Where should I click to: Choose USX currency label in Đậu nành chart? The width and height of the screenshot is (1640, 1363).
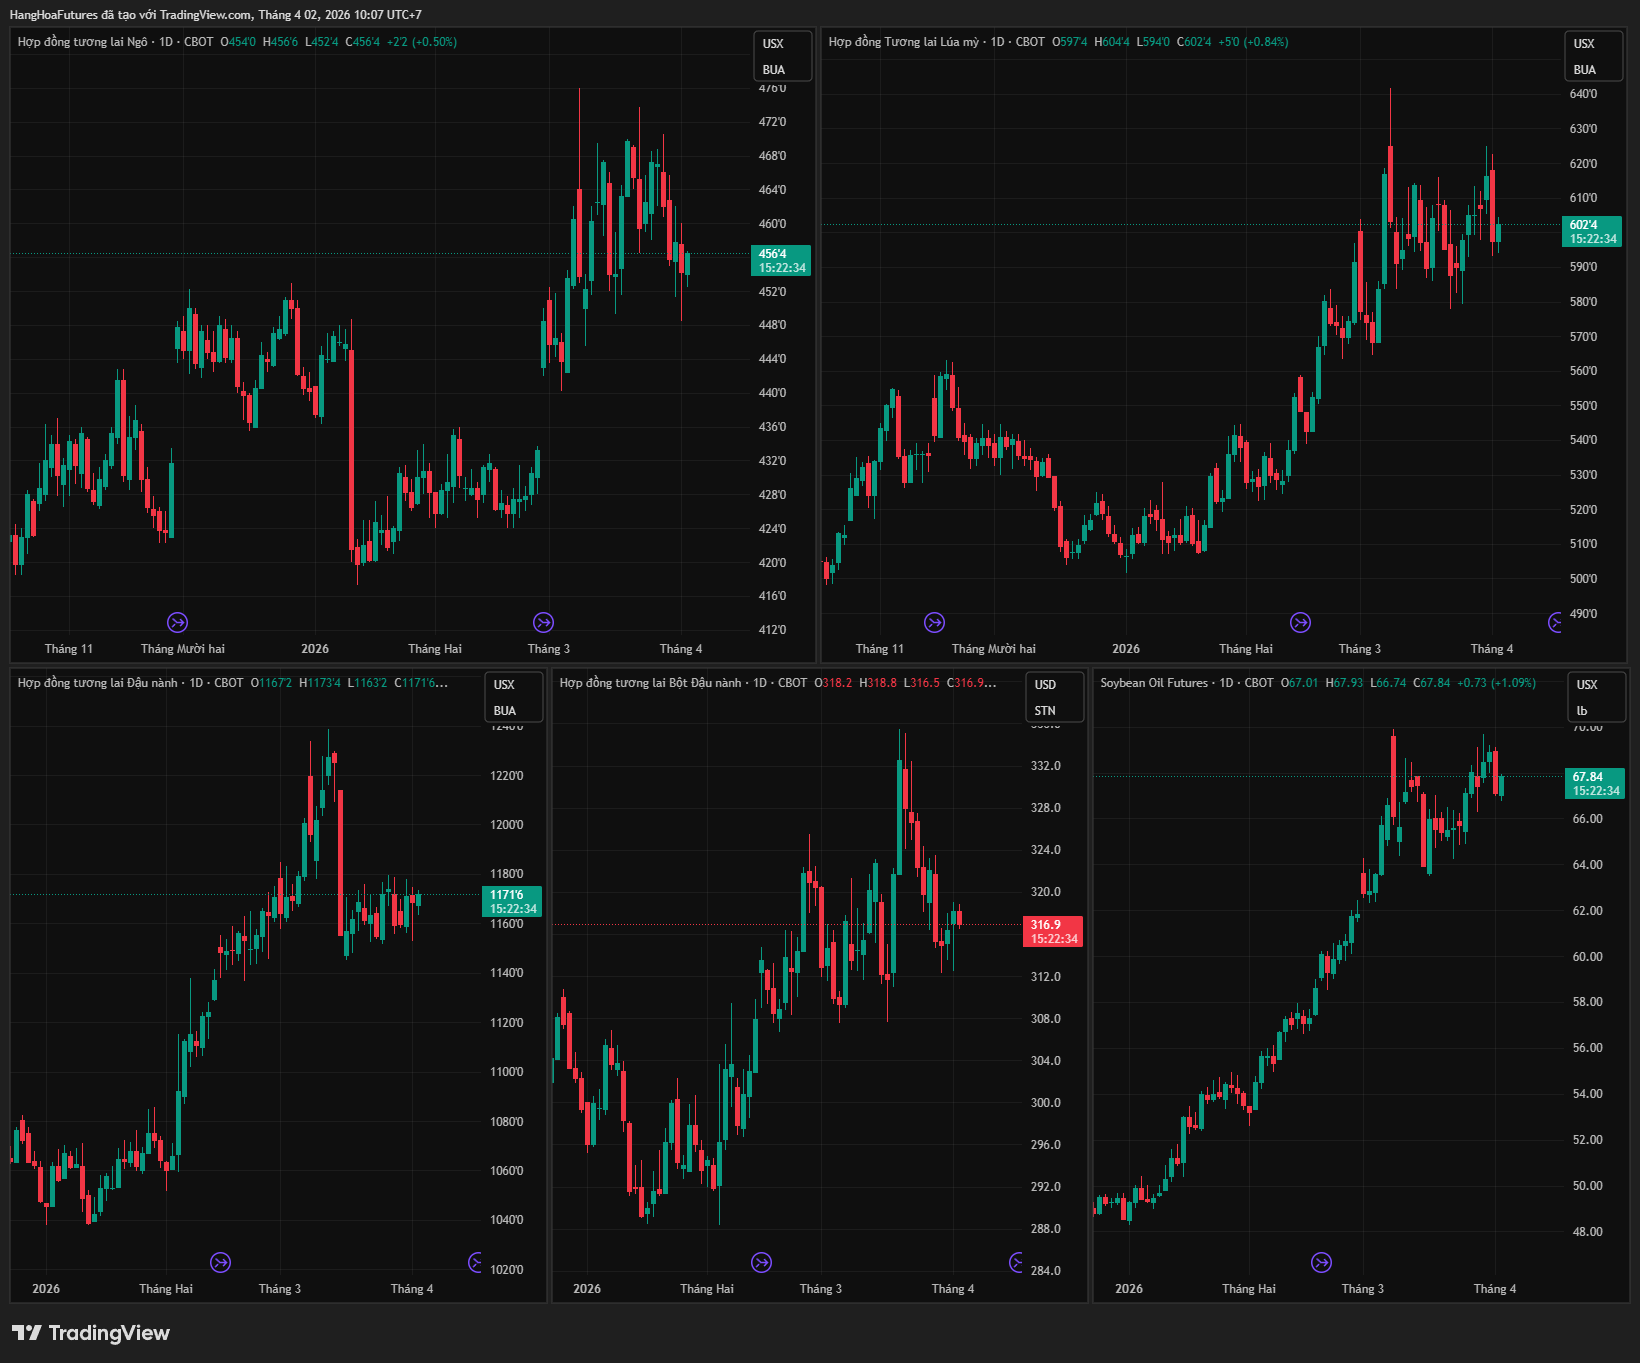tap(504, 685)
